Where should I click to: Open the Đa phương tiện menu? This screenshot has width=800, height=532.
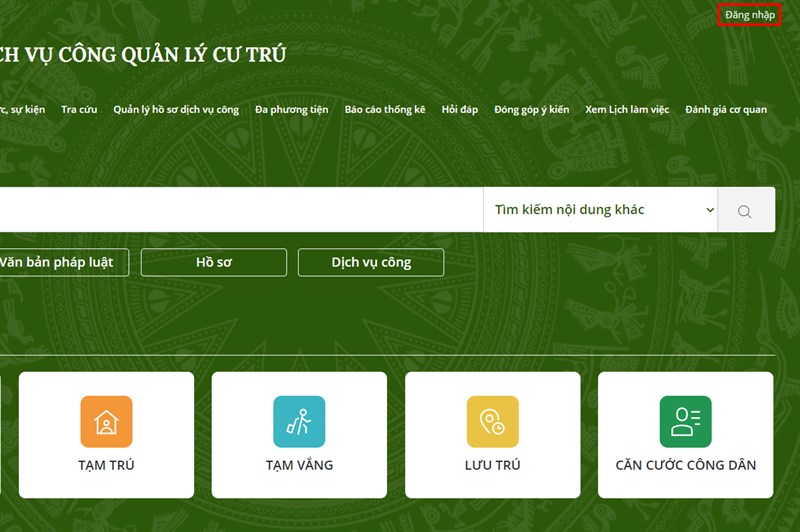click(x=292, y=110)
